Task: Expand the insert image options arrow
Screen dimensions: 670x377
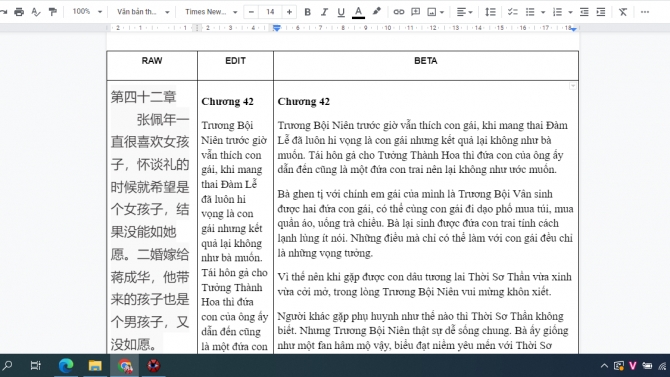Action: click(x=442, y=12)
